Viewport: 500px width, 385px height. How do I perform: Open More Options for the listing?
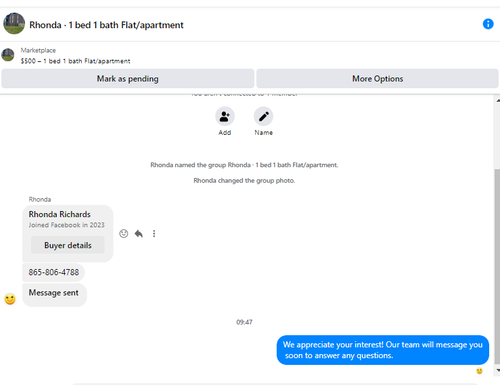tap(377, 79)
